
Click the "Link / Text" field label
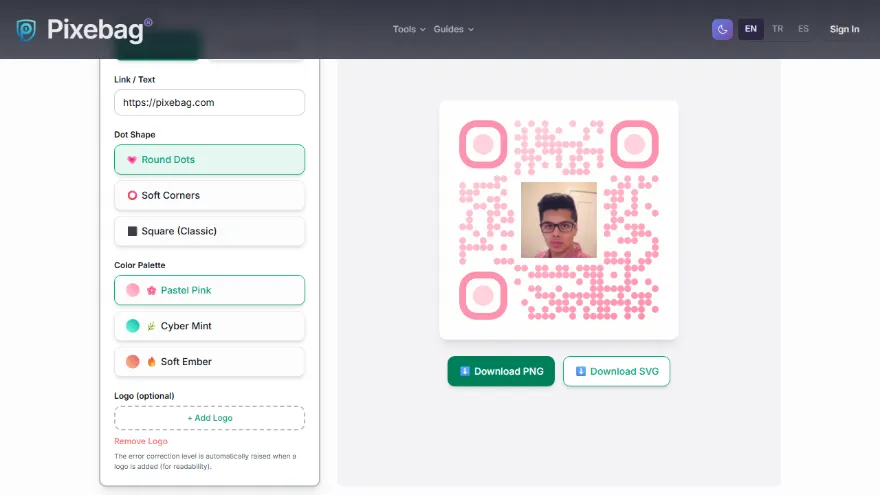coord(135,80)
